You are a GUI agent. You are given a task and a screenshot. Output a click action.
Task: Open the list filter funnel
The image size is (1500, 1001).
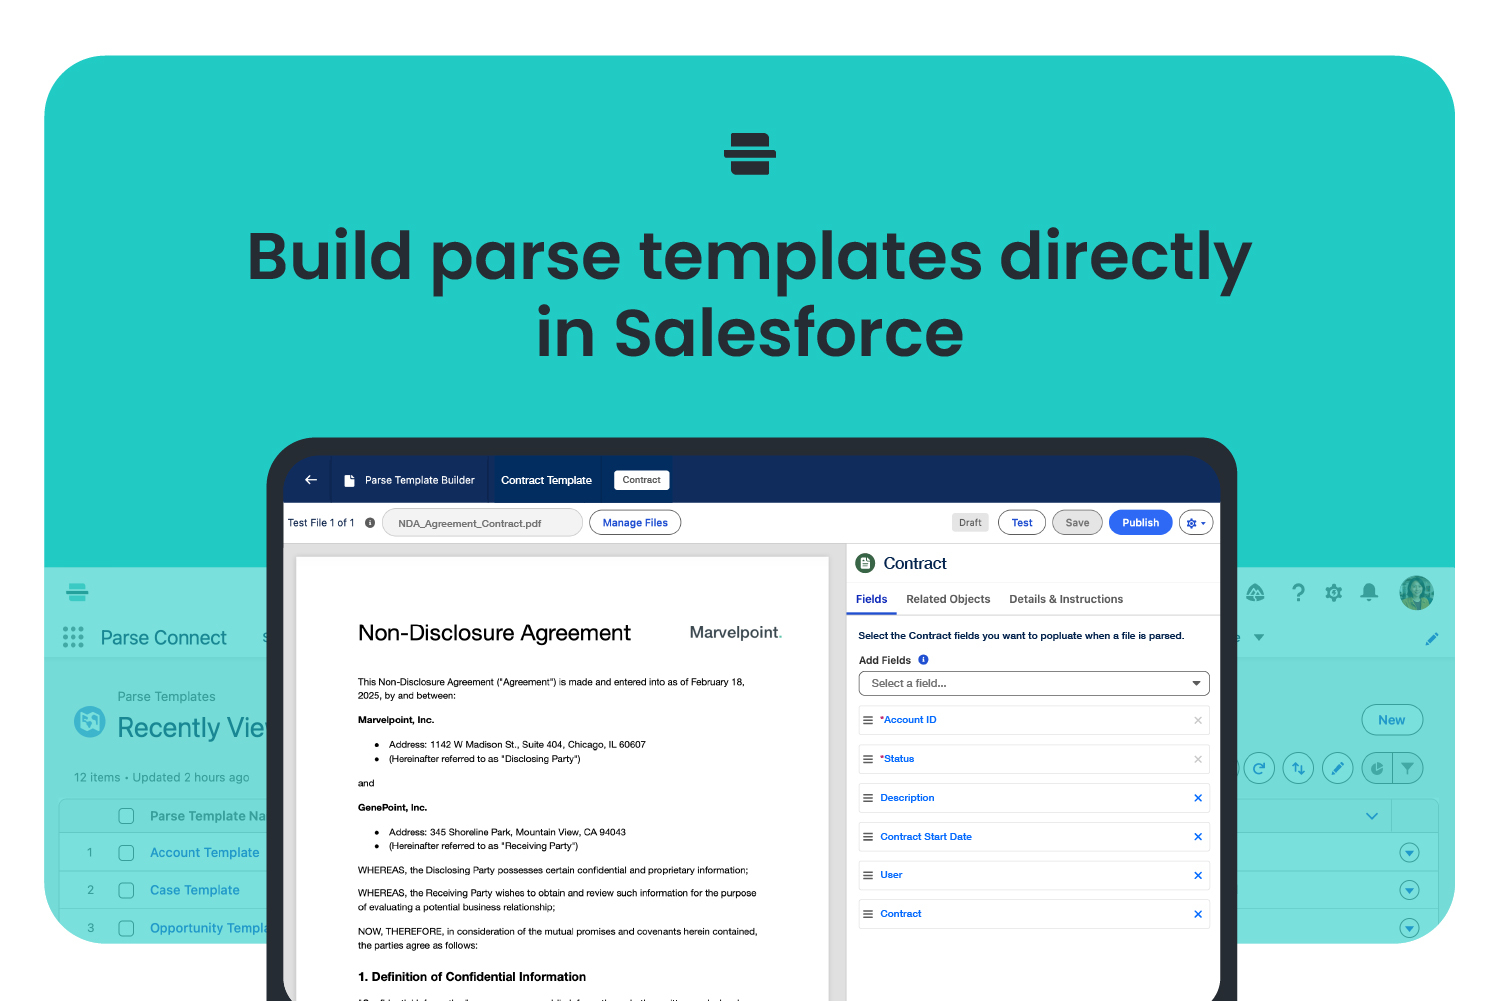(x=1408, y=768)
